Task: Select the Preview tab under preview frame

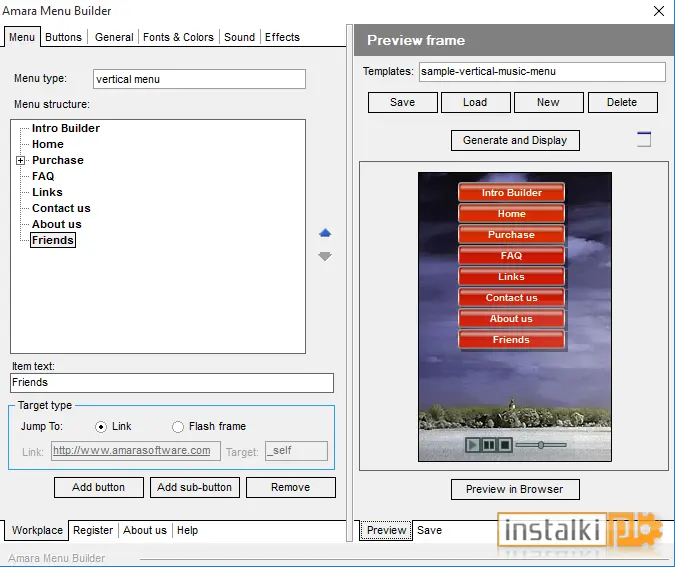Action: click(386, 530)
